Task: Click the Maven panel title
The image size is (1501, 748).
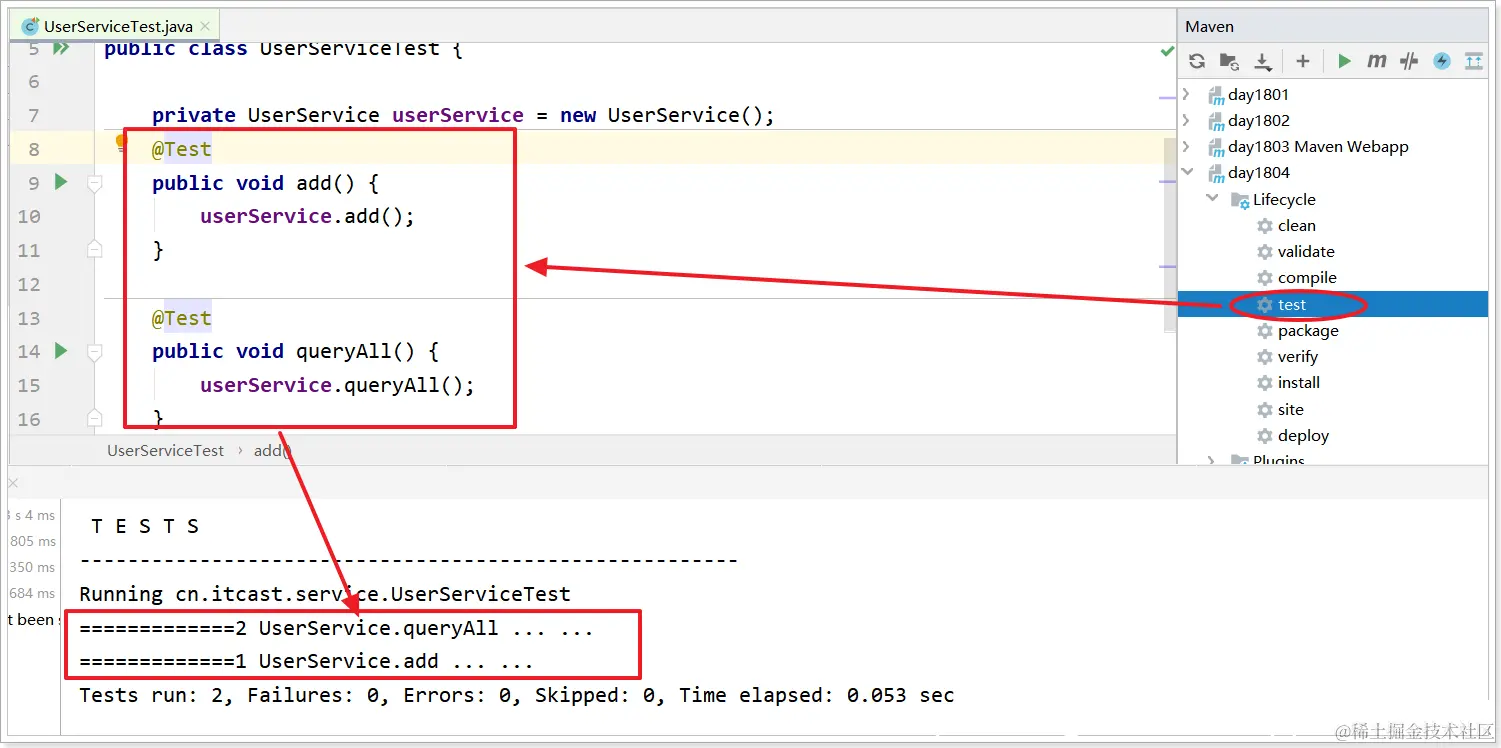Action: (x=1209, y=27)
